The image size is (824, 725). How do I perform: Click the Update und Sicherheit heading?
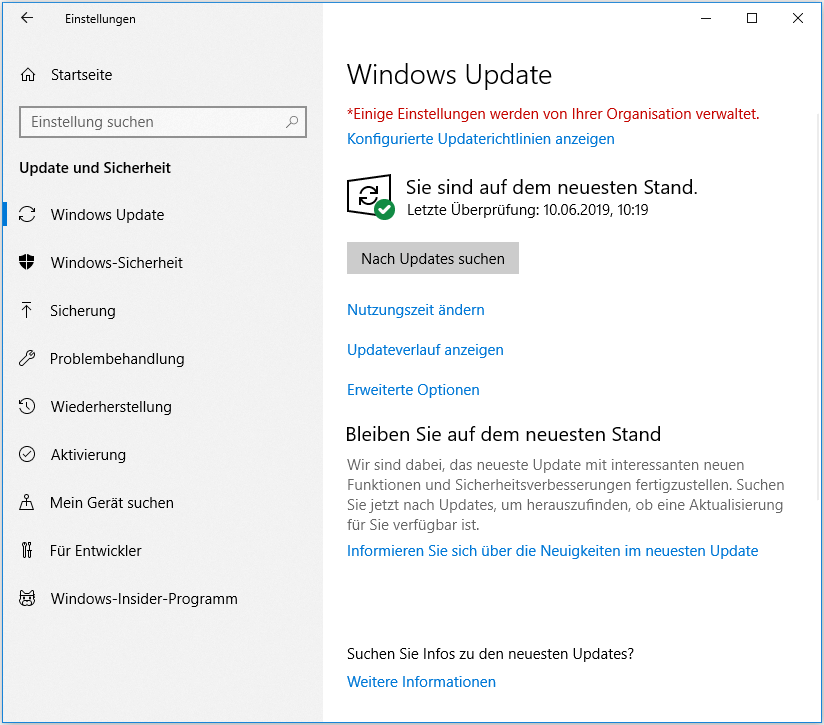(x=95, y=168)
